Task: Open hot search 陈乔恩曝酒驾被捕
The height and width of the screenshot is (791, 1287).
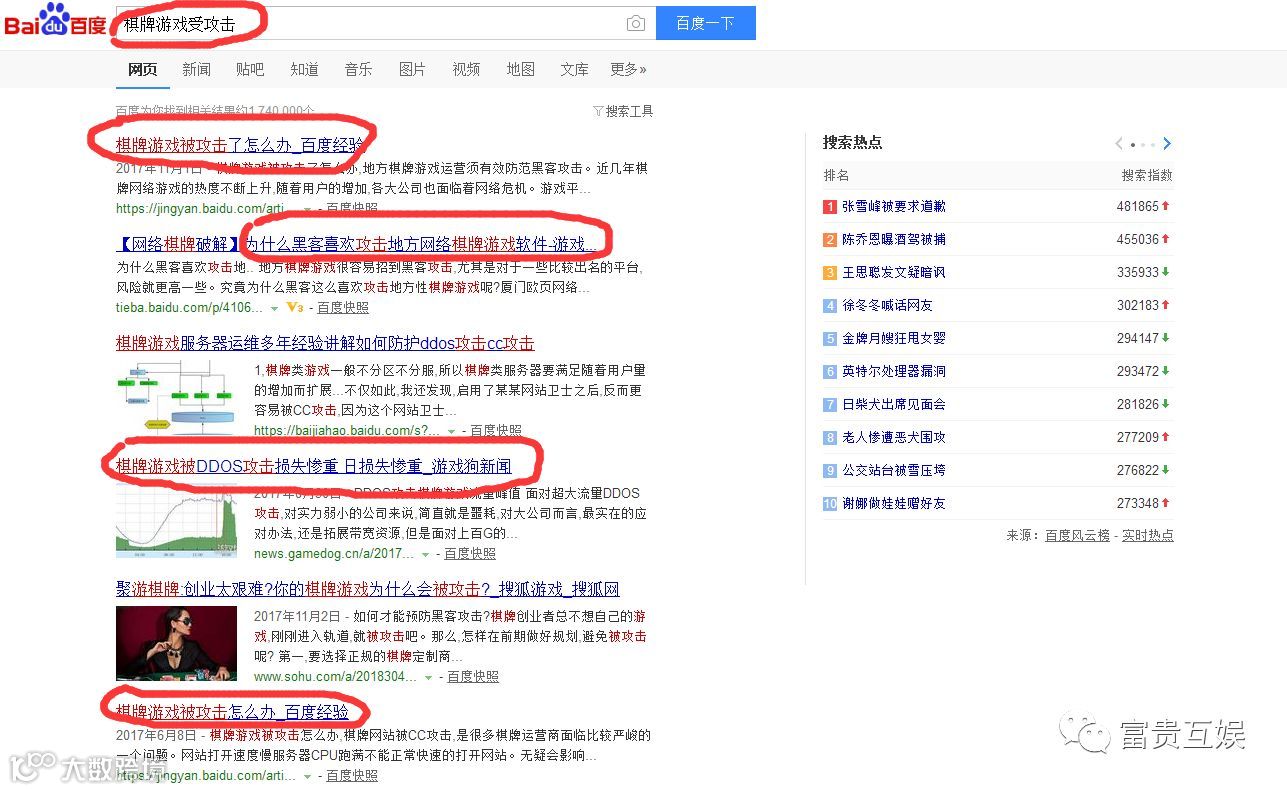Action: tap(893, 239)
